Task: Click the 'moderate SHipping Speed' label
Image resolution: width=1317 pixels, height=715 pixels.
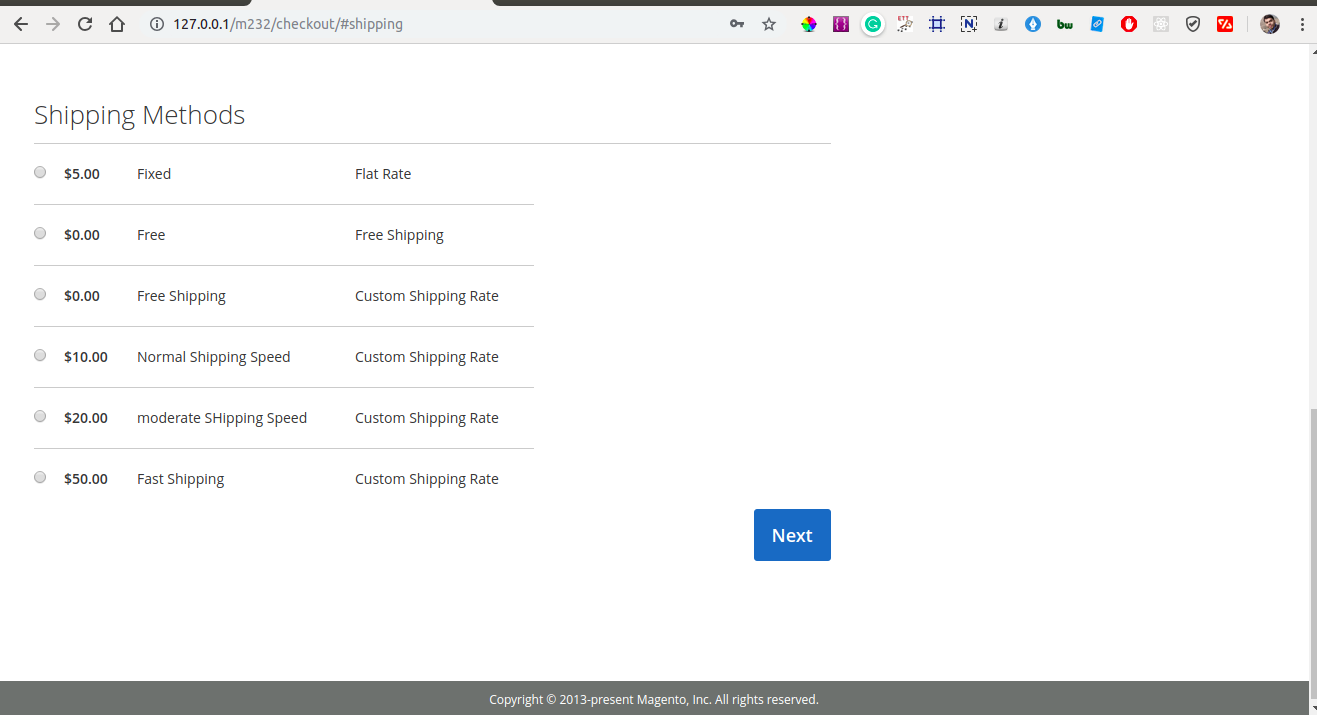Action: tap(222, 418)
